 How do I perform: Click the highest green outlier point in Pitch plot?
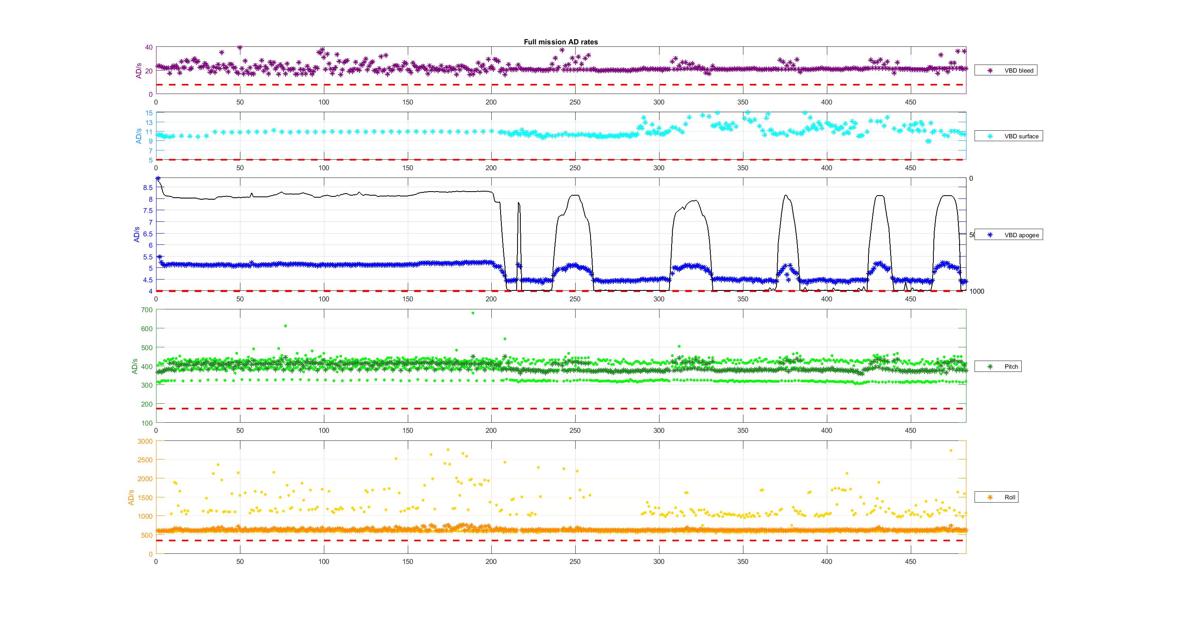click(473, 313)
